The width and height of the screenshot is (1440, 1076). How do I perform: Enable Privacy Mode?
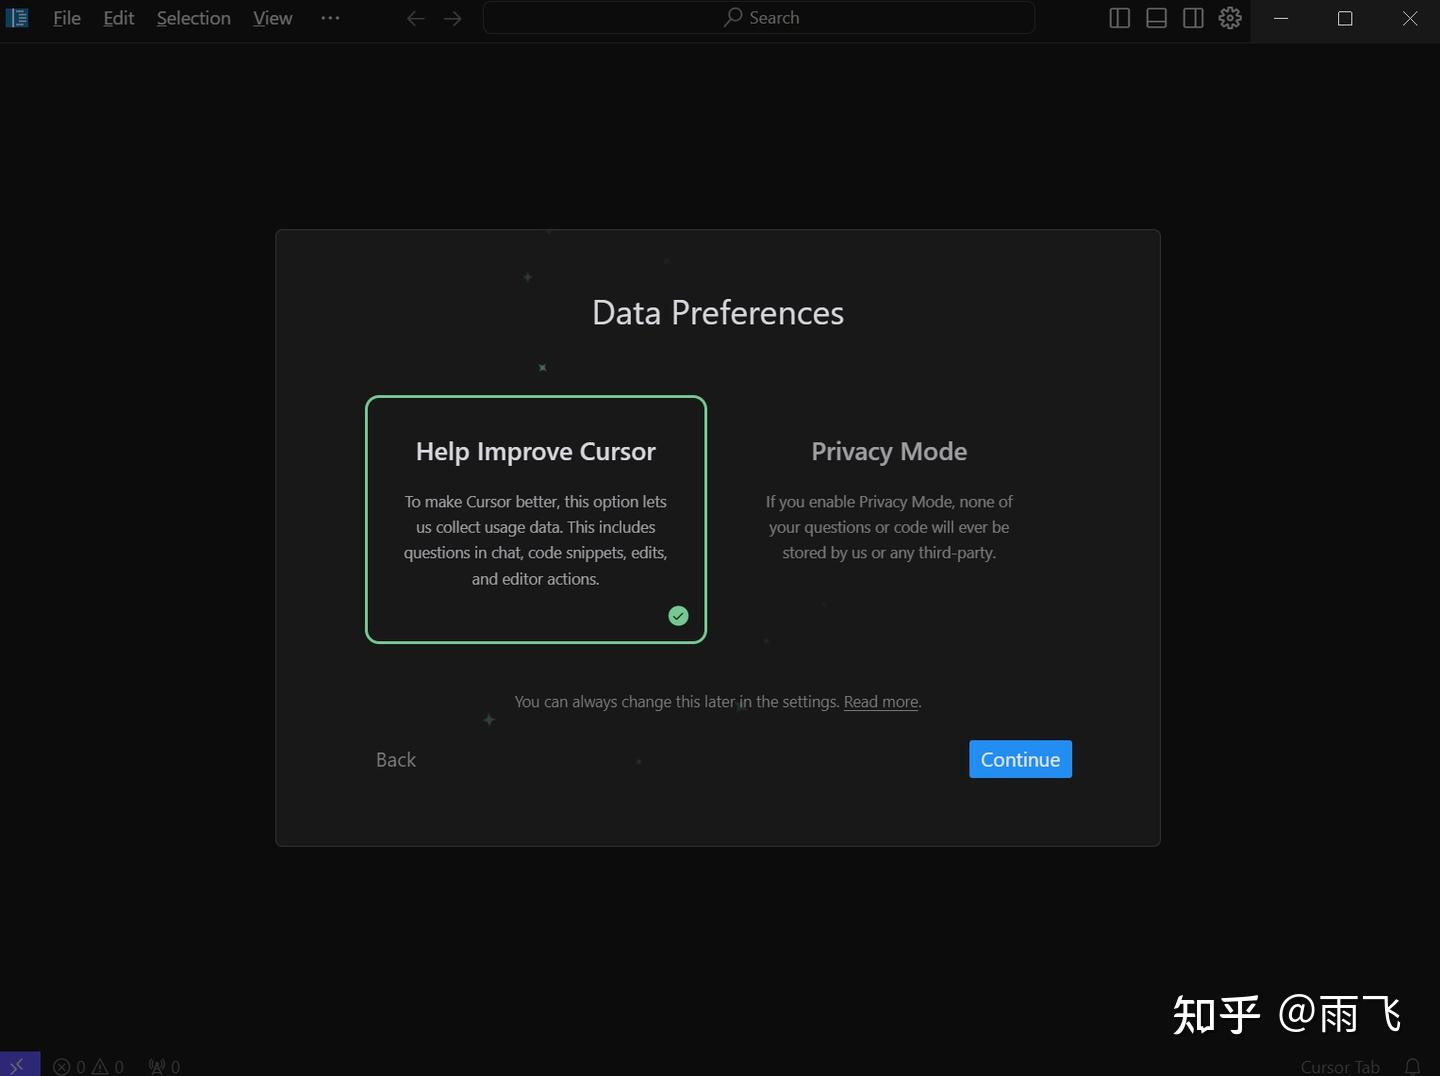coord(888,500)
